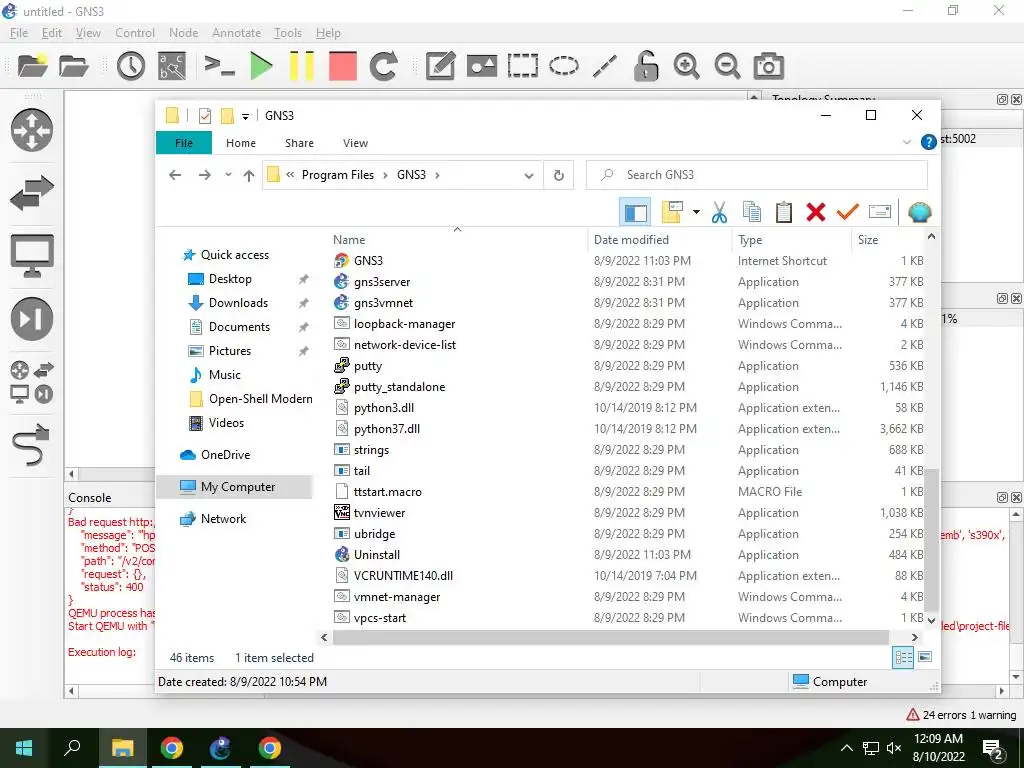Click the screenshot camera icon
This screenshot has height=768, width=1024.
[768, 66]
